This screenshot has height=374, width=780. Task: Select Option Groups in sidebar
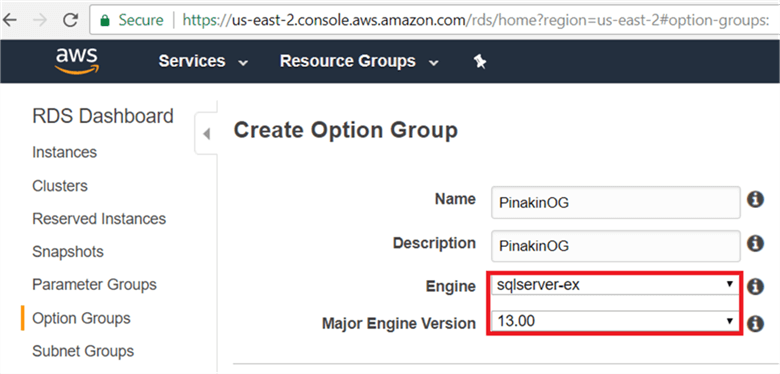[x=81, y=318]
